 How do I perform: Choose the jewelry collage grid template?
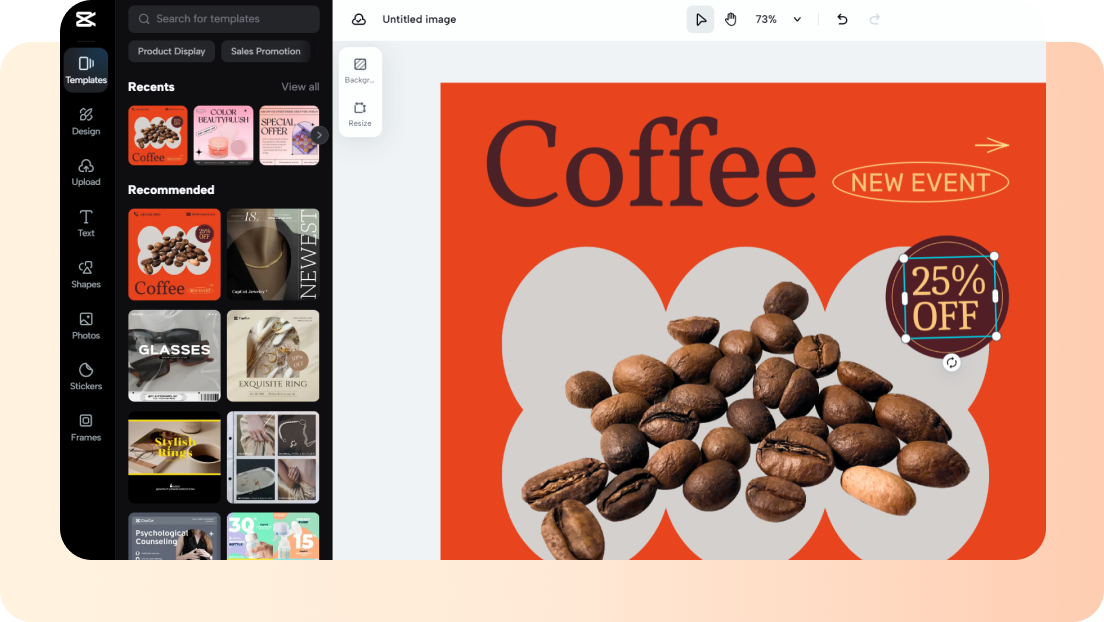pos(272,457)
